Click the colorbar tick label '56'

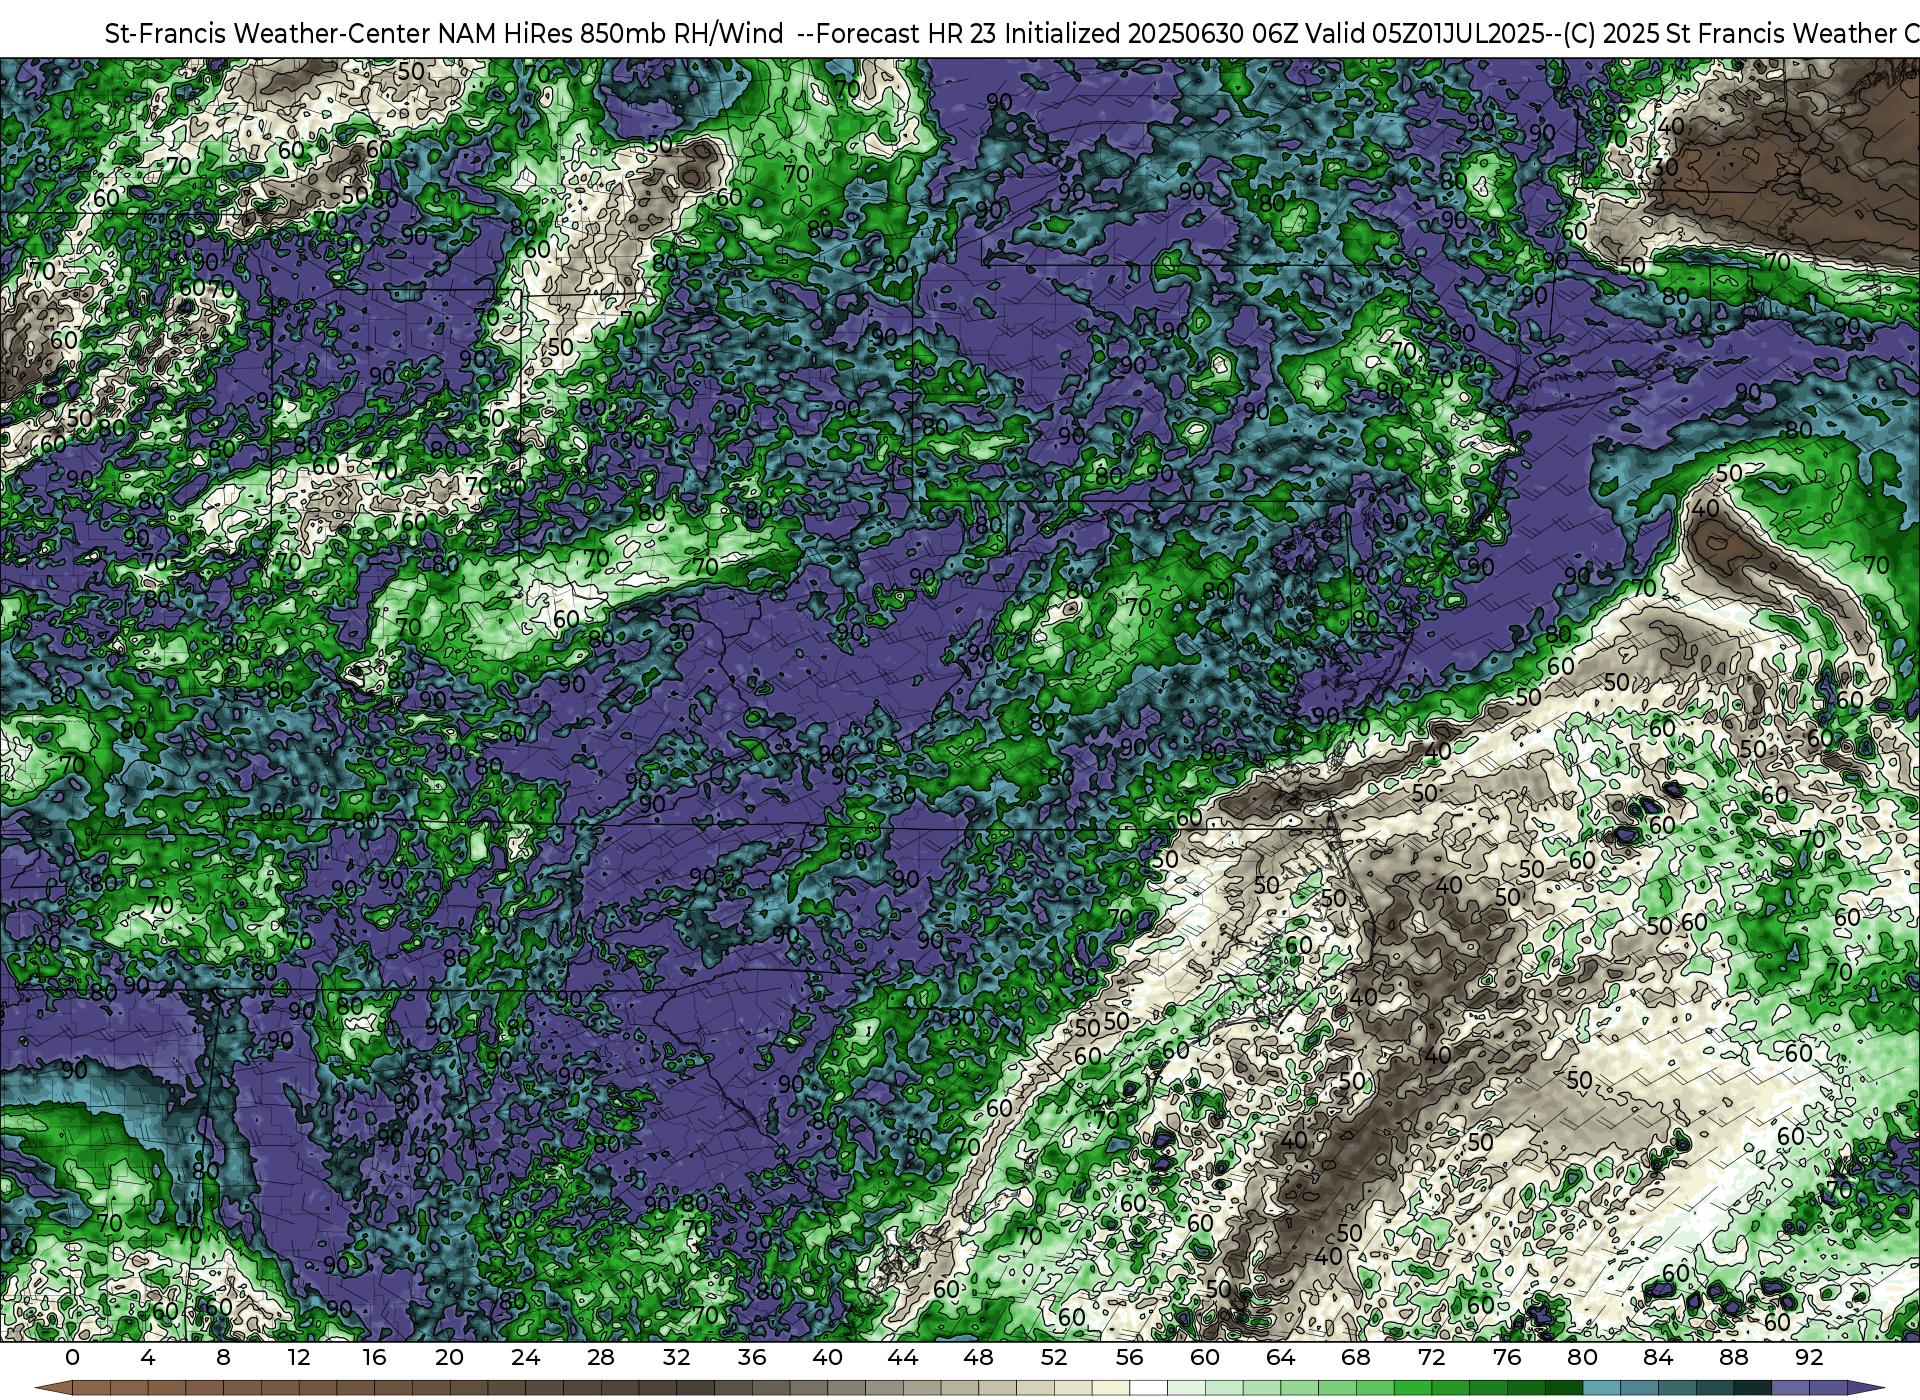1129,1358
